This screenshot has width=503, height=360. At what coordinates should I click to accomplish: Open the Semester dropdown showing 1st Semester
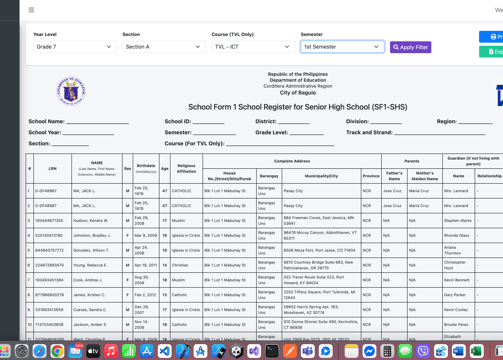(x=342, y=47)
